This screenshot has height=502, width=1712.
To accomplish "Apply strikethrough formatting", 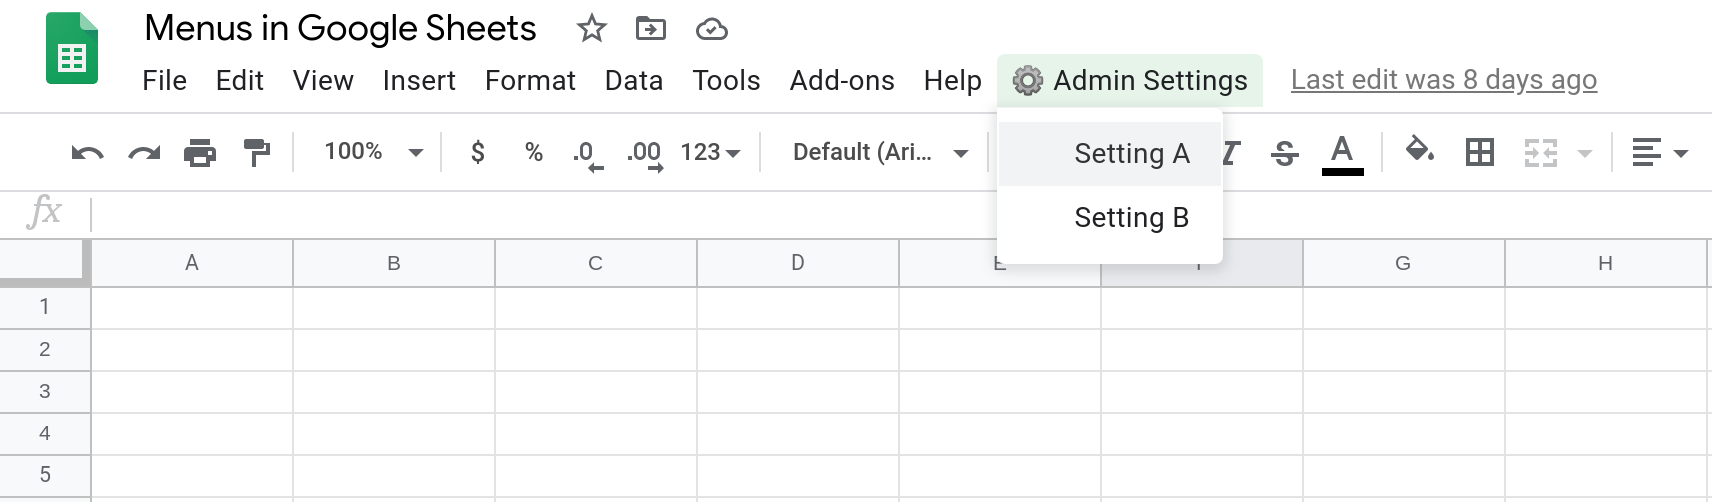I will click(x=1284, y=153).
